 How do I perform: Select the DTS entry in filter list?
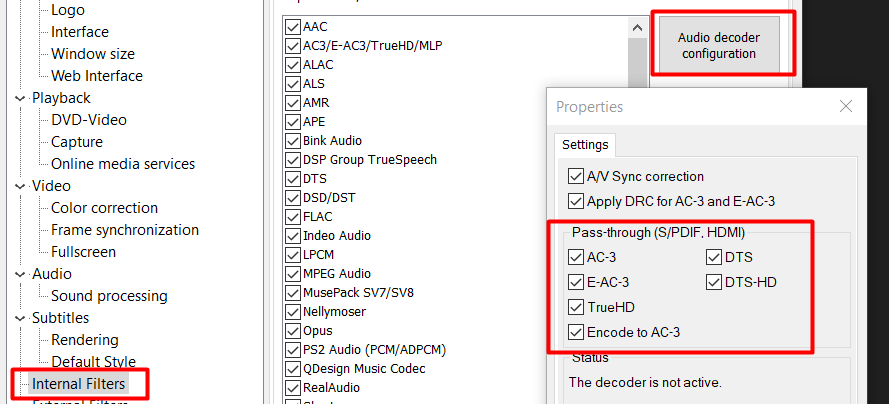tap(315, 179)
